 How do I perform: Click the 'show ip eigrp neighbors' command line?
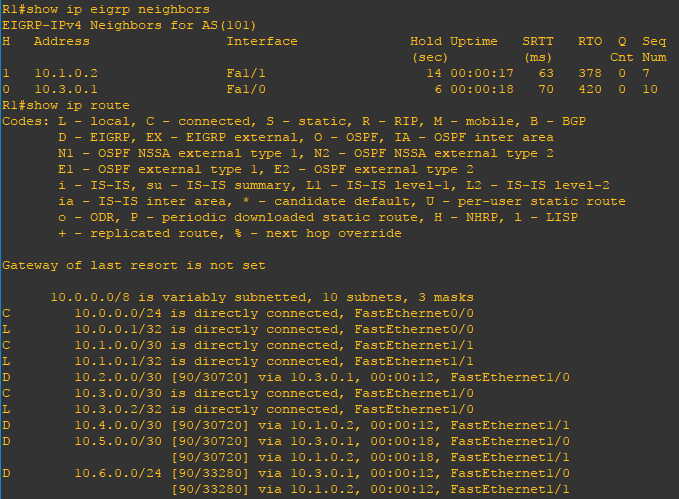click(106, 9)
